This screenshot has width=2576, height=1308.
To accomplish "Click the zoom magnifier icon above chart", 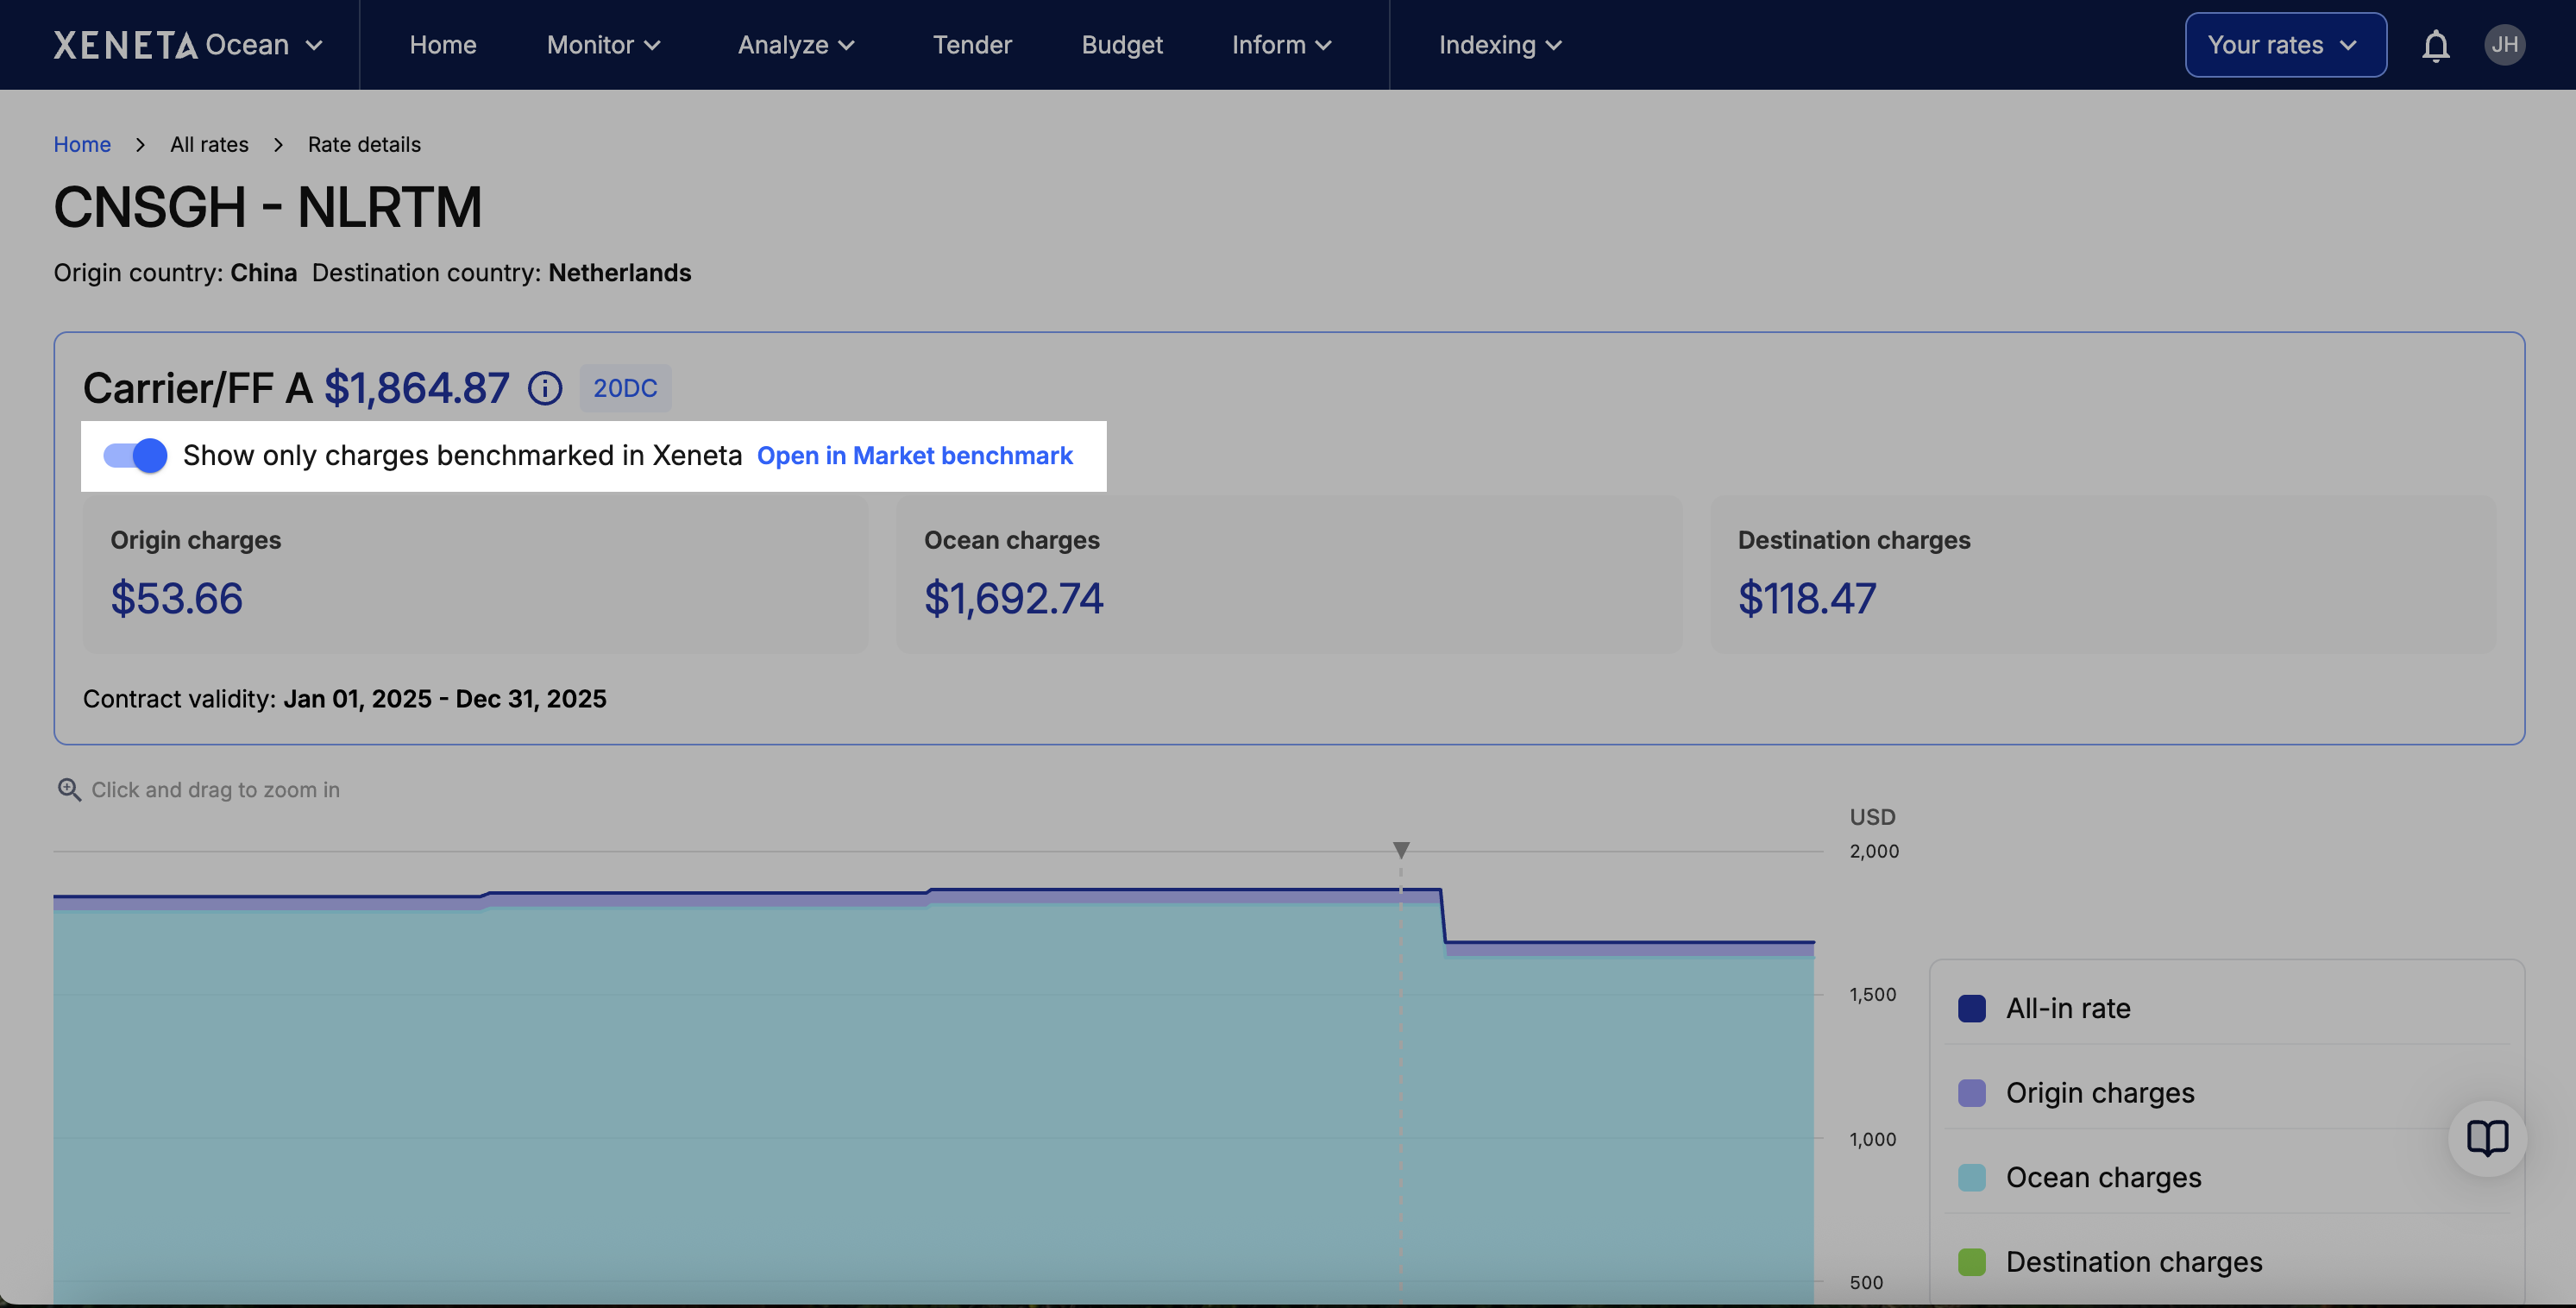I will point(69,790).
